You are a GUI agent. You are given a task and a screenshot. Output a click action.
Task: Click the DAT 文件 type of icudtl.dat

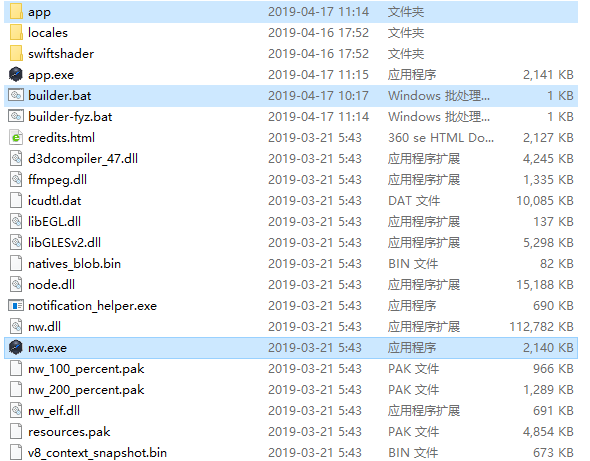(414, 201)
